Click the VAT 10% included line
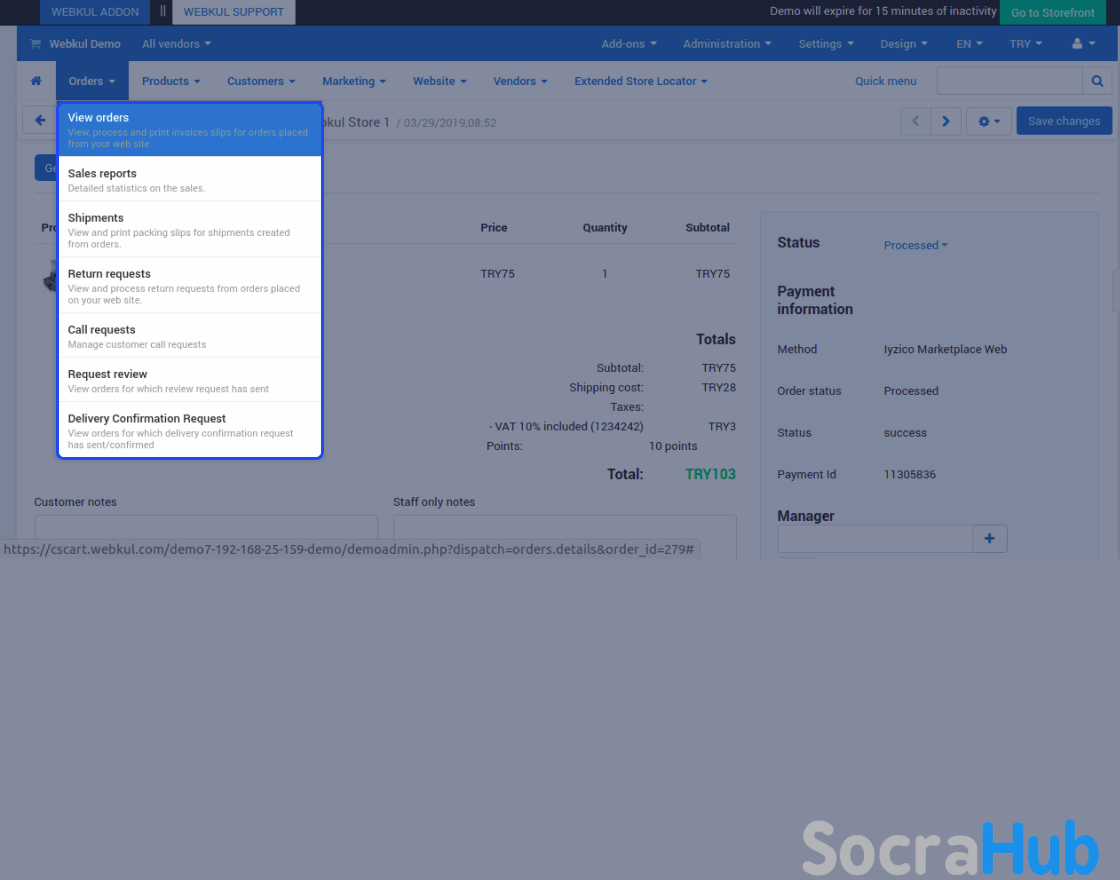The width and height of the screenshot is (1120, 880). pos(566,426)
